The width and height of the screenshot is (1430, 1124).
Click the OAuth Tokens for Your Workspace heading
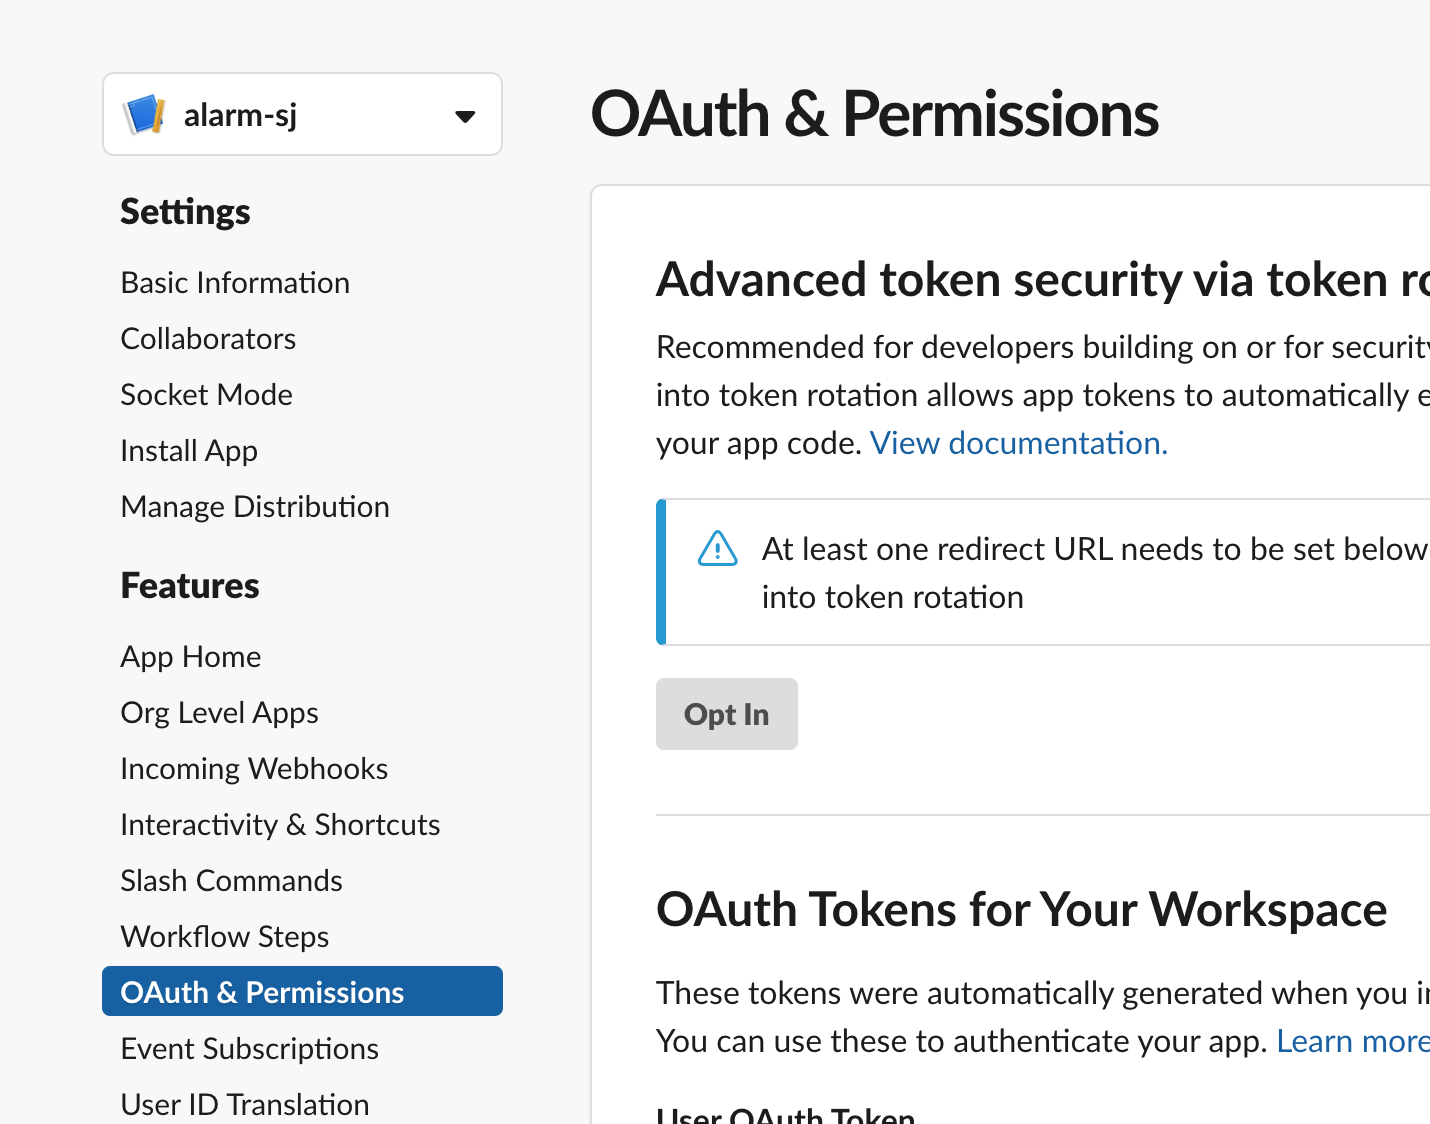click(x=1021, y=910)
